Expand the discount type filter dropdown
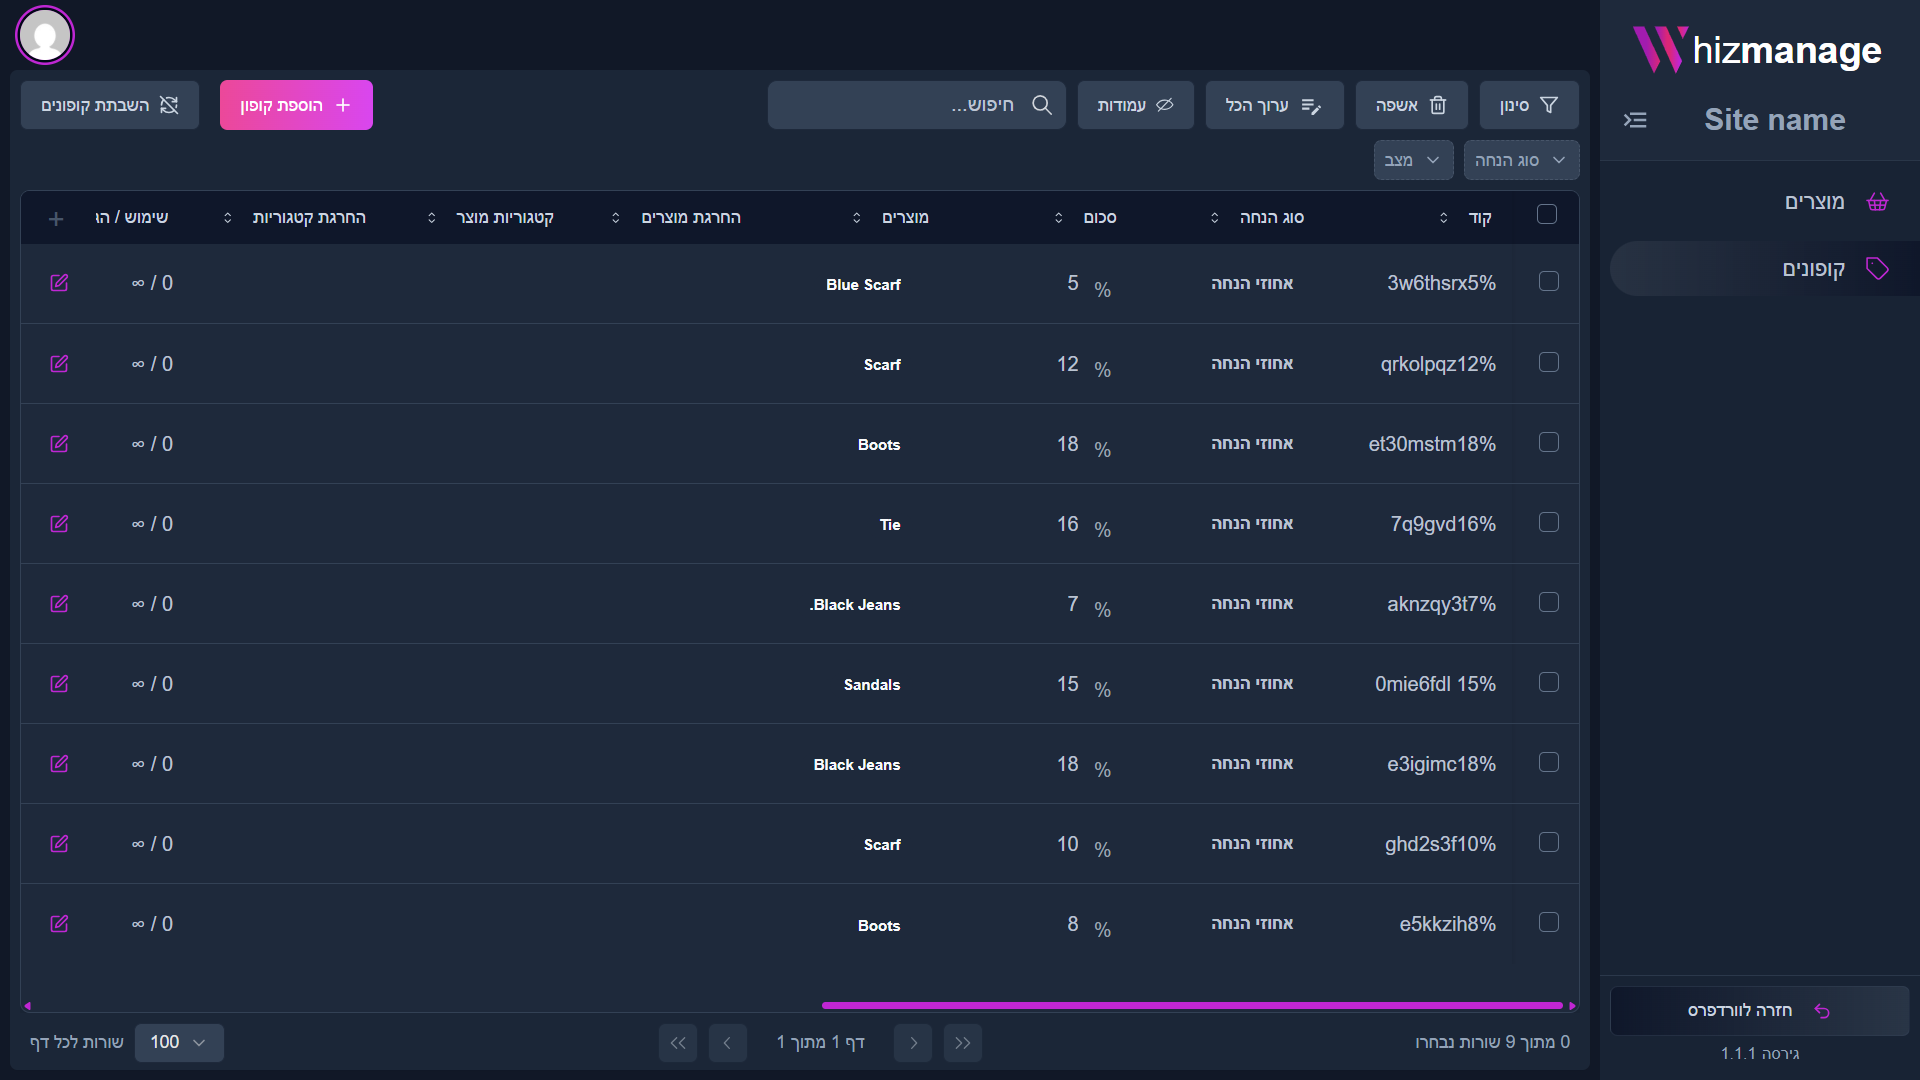Screen dimensions: 1920x1080 (1520, 160)
